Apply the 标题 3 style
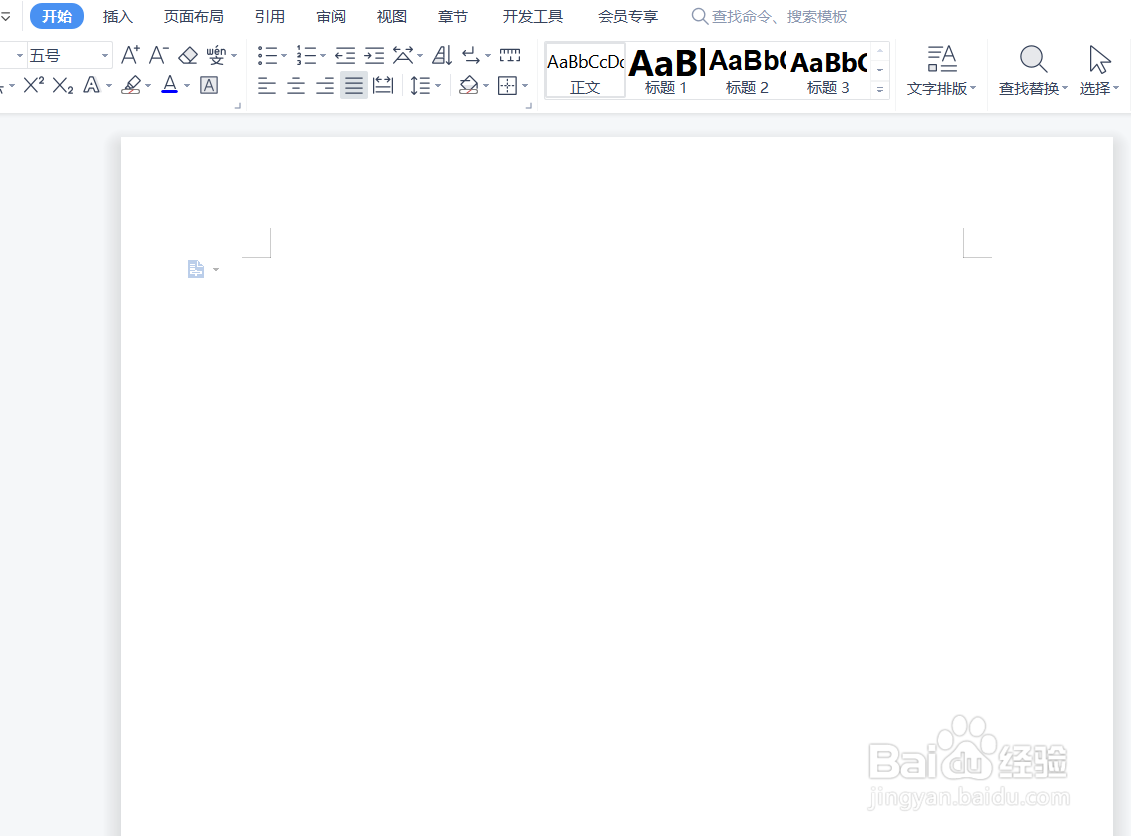1131x836 pixels. [828, 70]
